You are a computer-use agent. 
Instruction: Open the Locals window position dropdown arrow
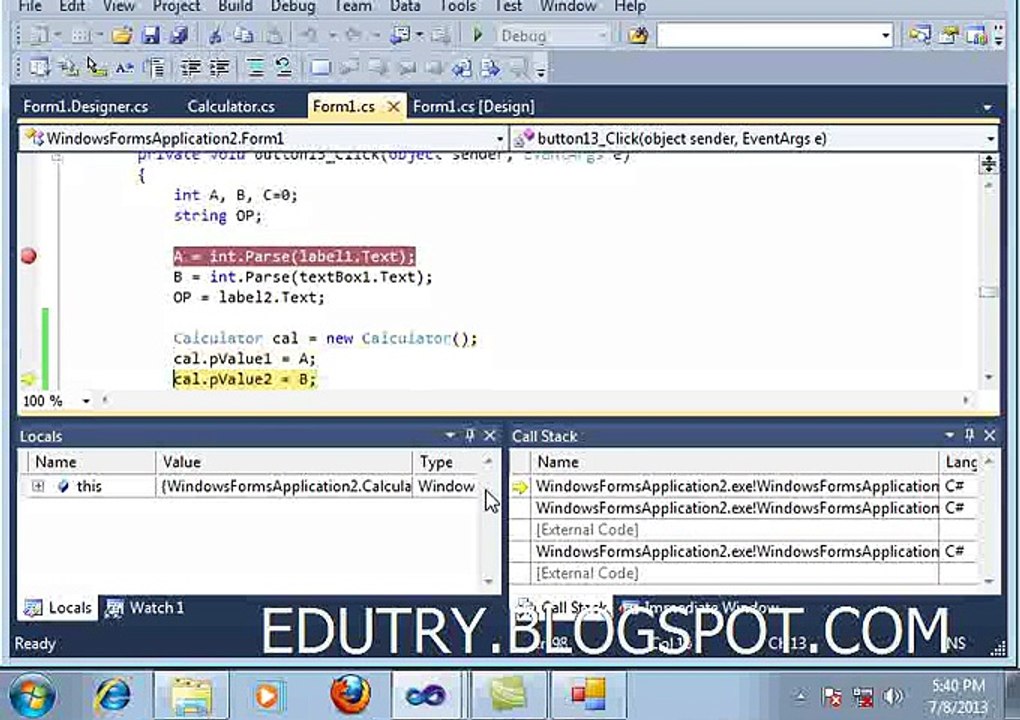coord(450,435)
